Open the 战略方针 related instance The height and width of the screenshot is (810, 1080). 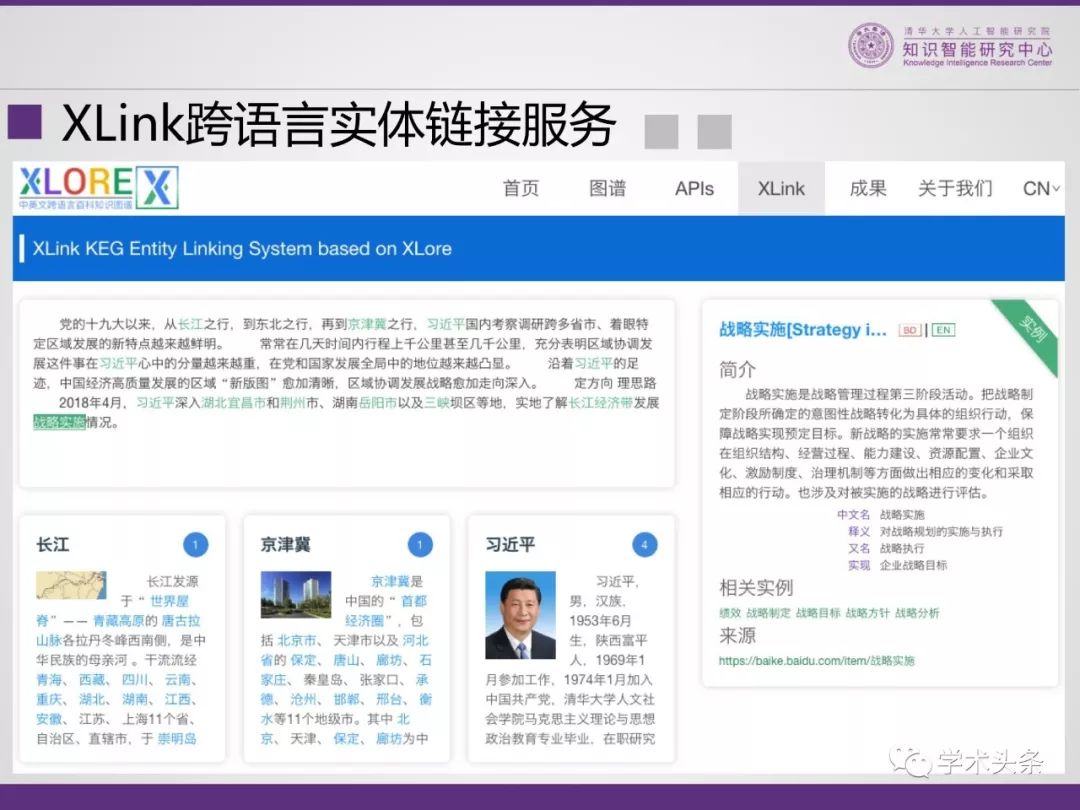(868, 613)
